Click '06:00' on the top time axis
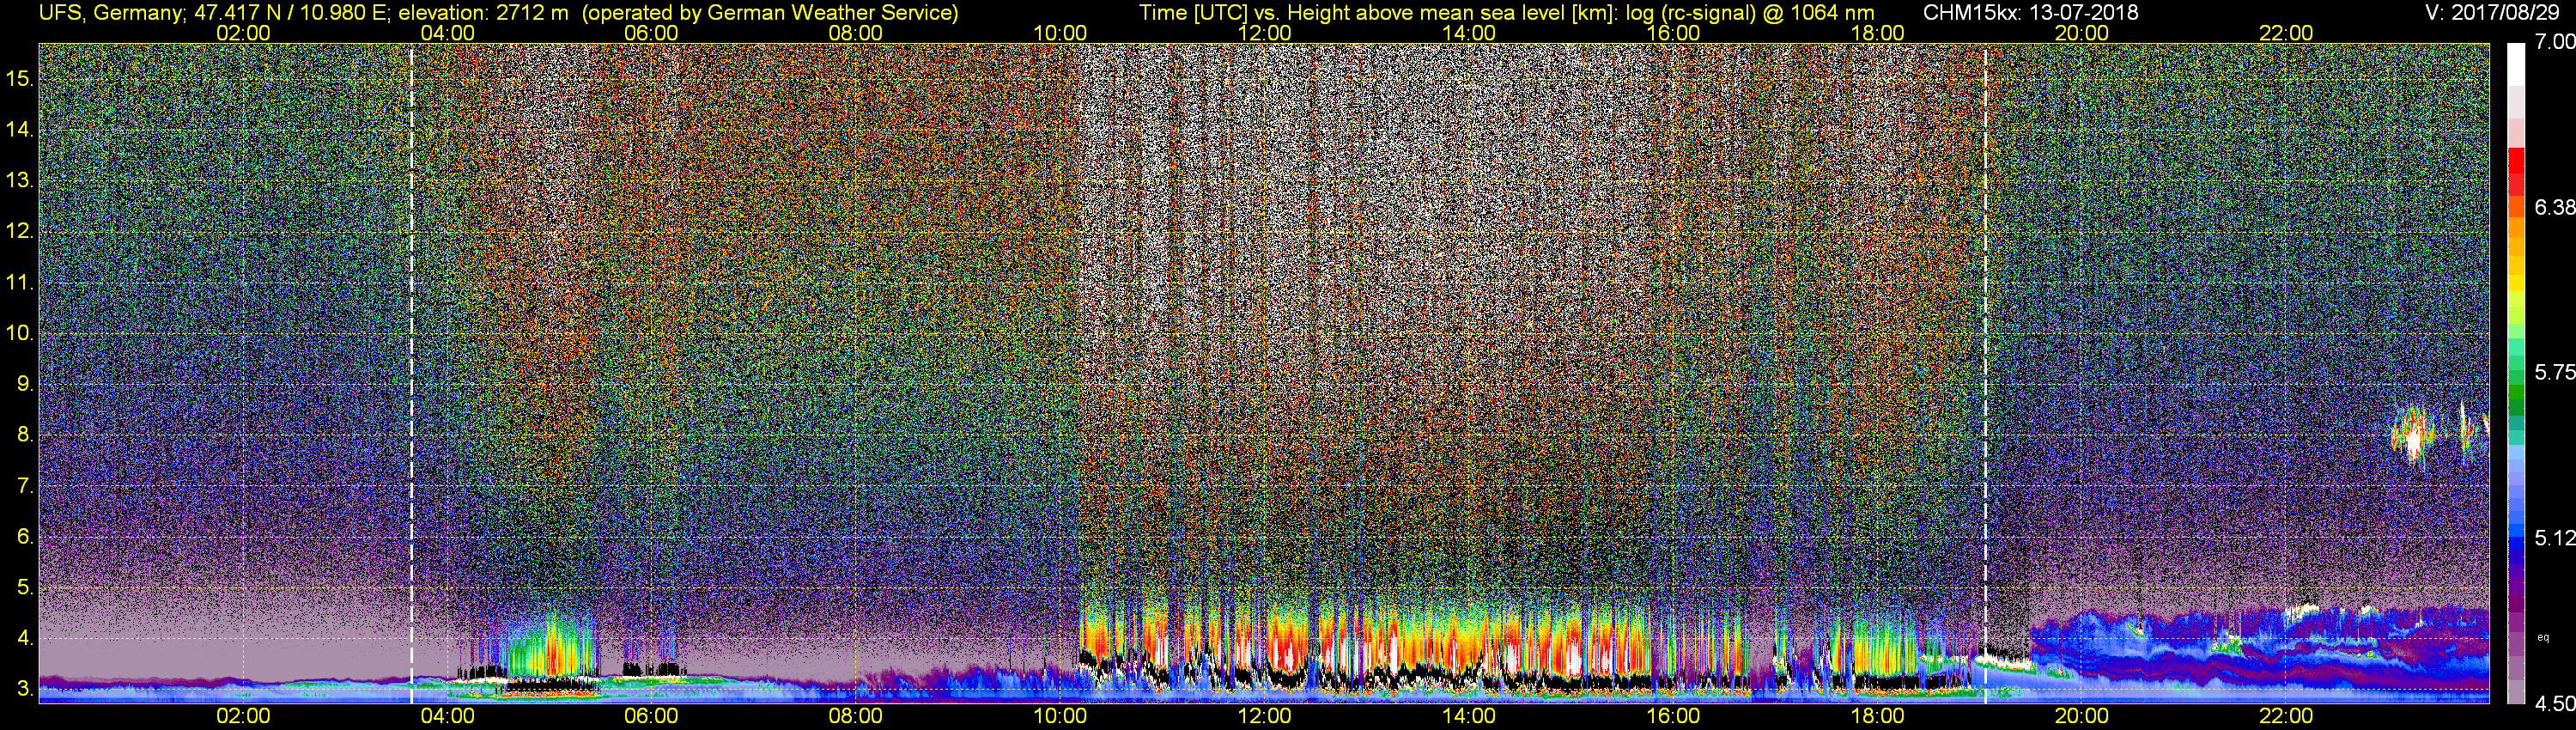Viewport: 2576px width, 730px height. (x=651, y=33)
